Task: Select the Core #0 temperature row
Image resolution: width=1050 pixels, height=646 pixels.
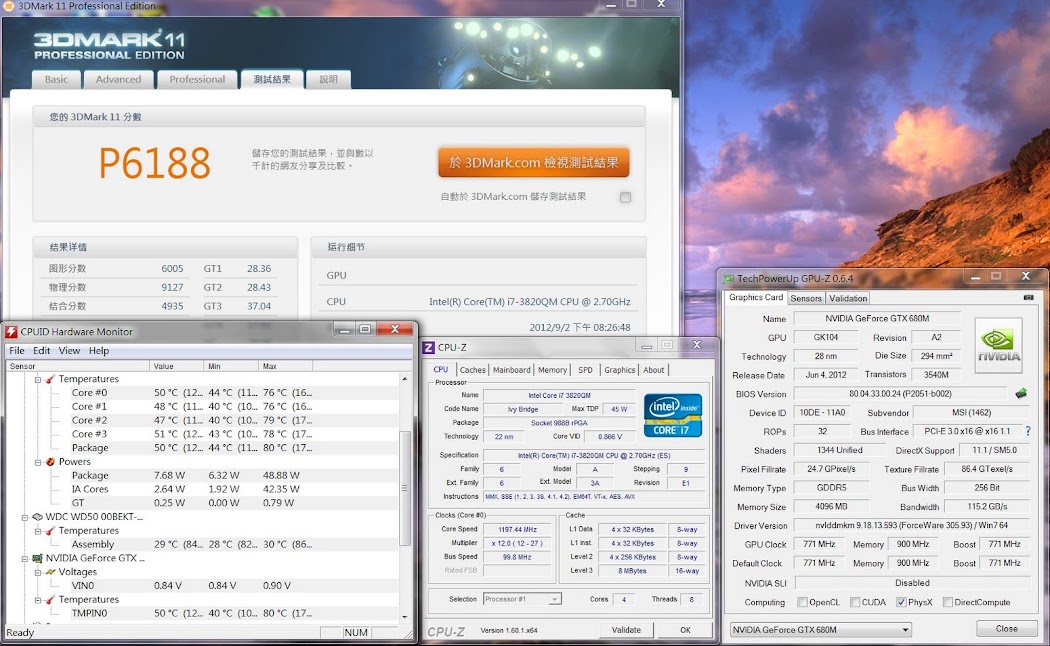Action: [x=202, y=393]
